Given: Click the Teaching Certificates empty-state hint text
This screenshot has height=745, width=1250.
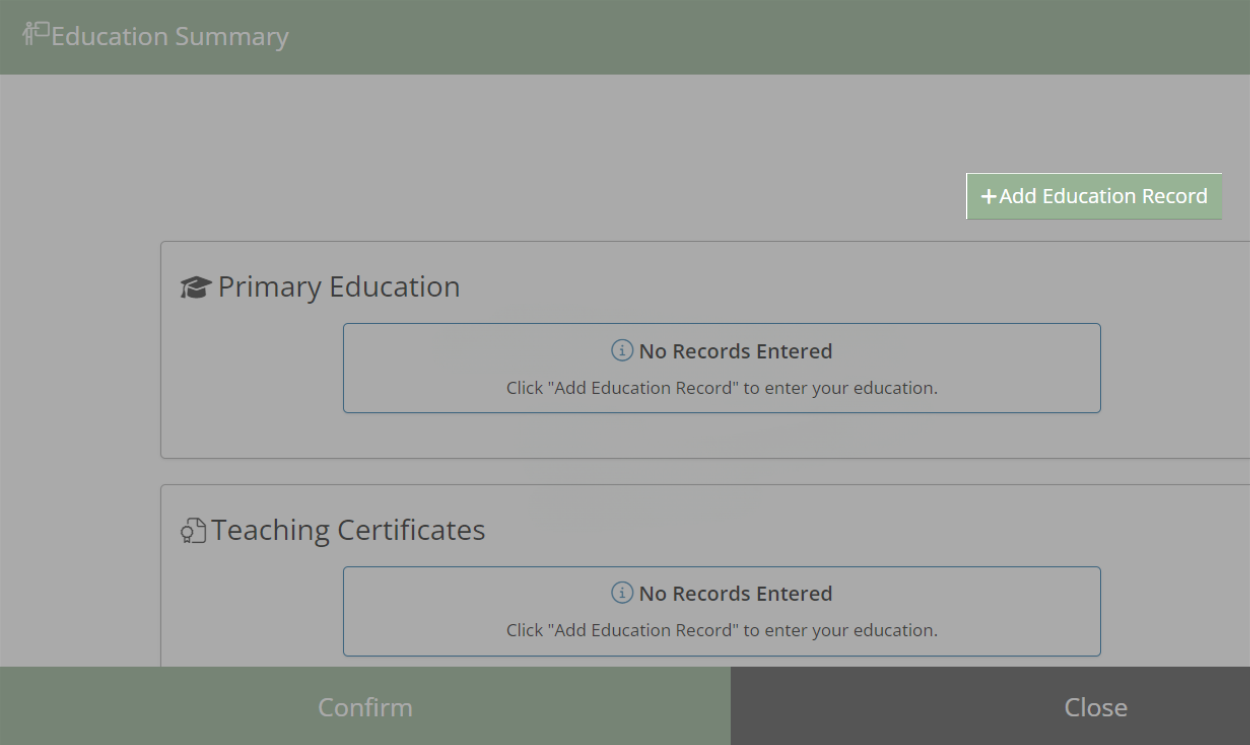Looking at the screenshot, I should click(722, 630).
